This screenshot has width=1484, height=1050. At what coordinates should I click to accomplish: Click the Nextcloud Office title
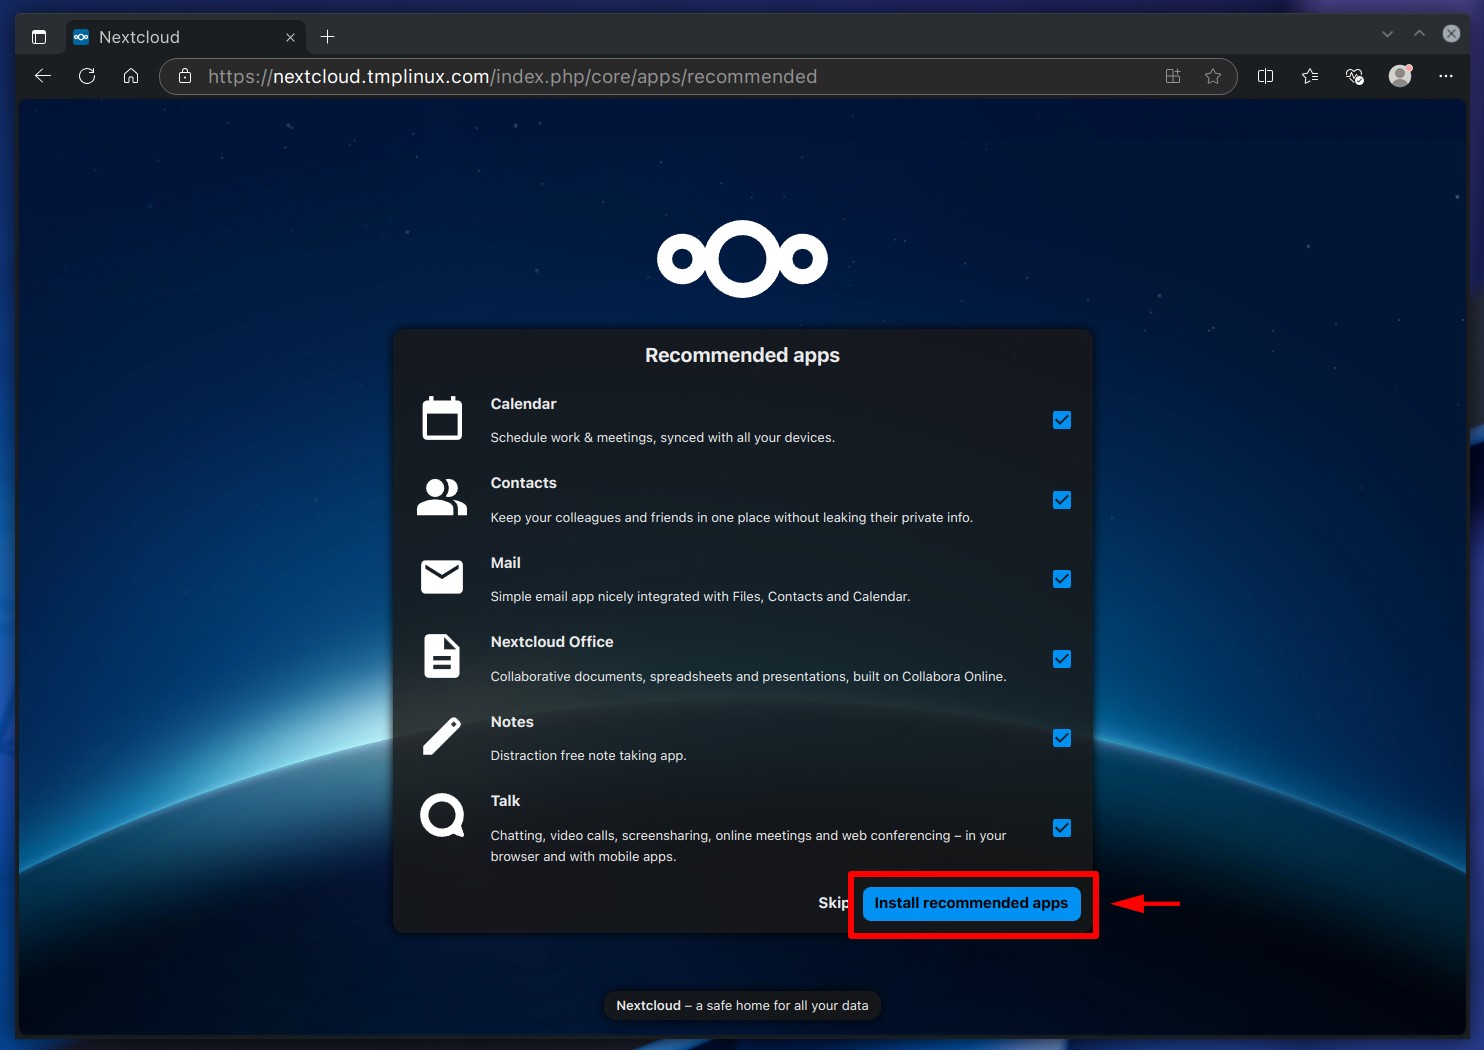(x=552, y=642)
